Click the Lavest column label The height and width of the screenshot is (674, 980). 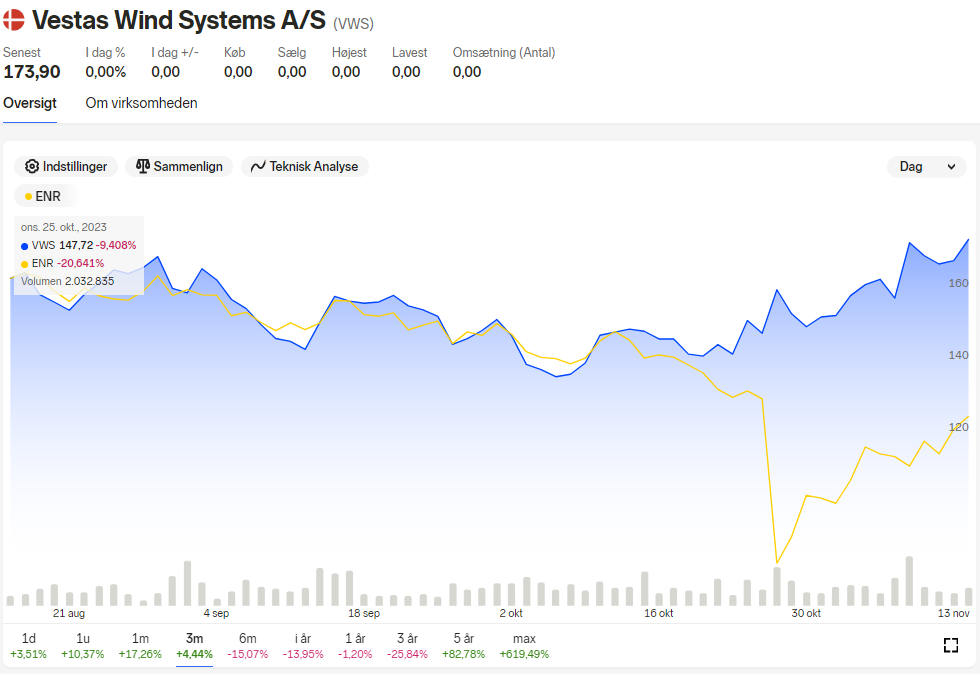[409, 53]
